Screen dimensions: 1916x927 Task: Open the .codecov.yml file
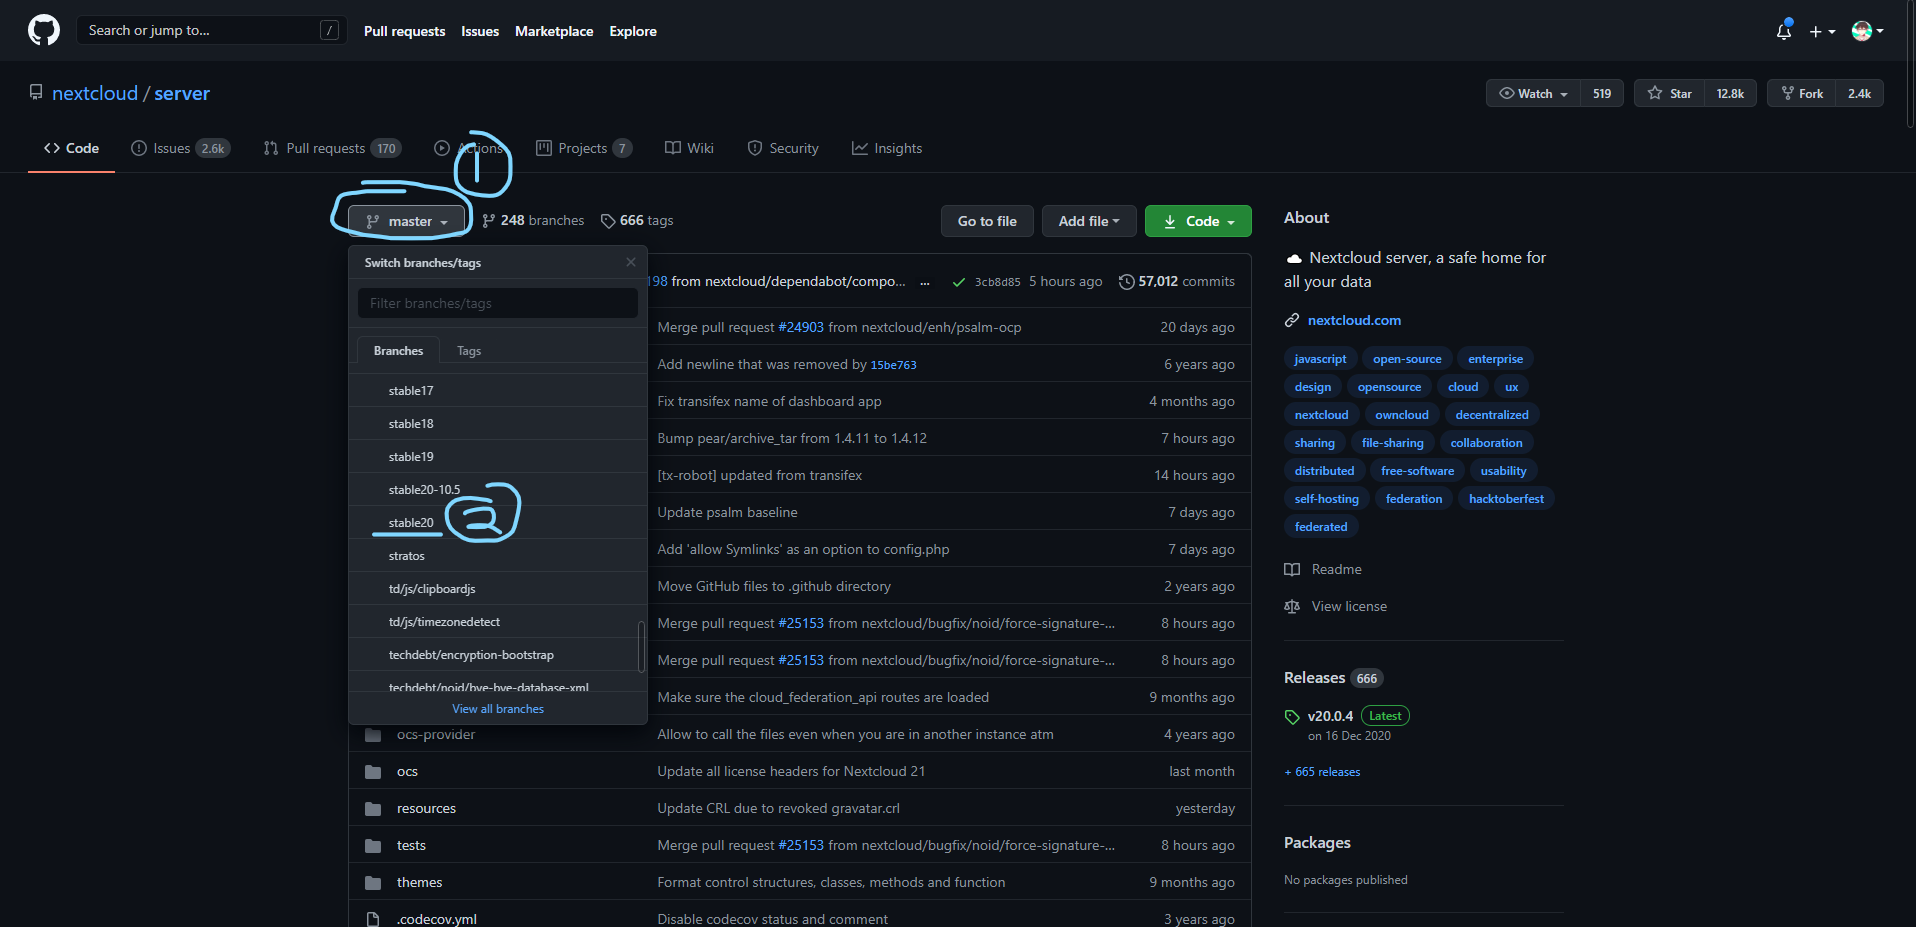pyautogui.click(x=437, y=919)
